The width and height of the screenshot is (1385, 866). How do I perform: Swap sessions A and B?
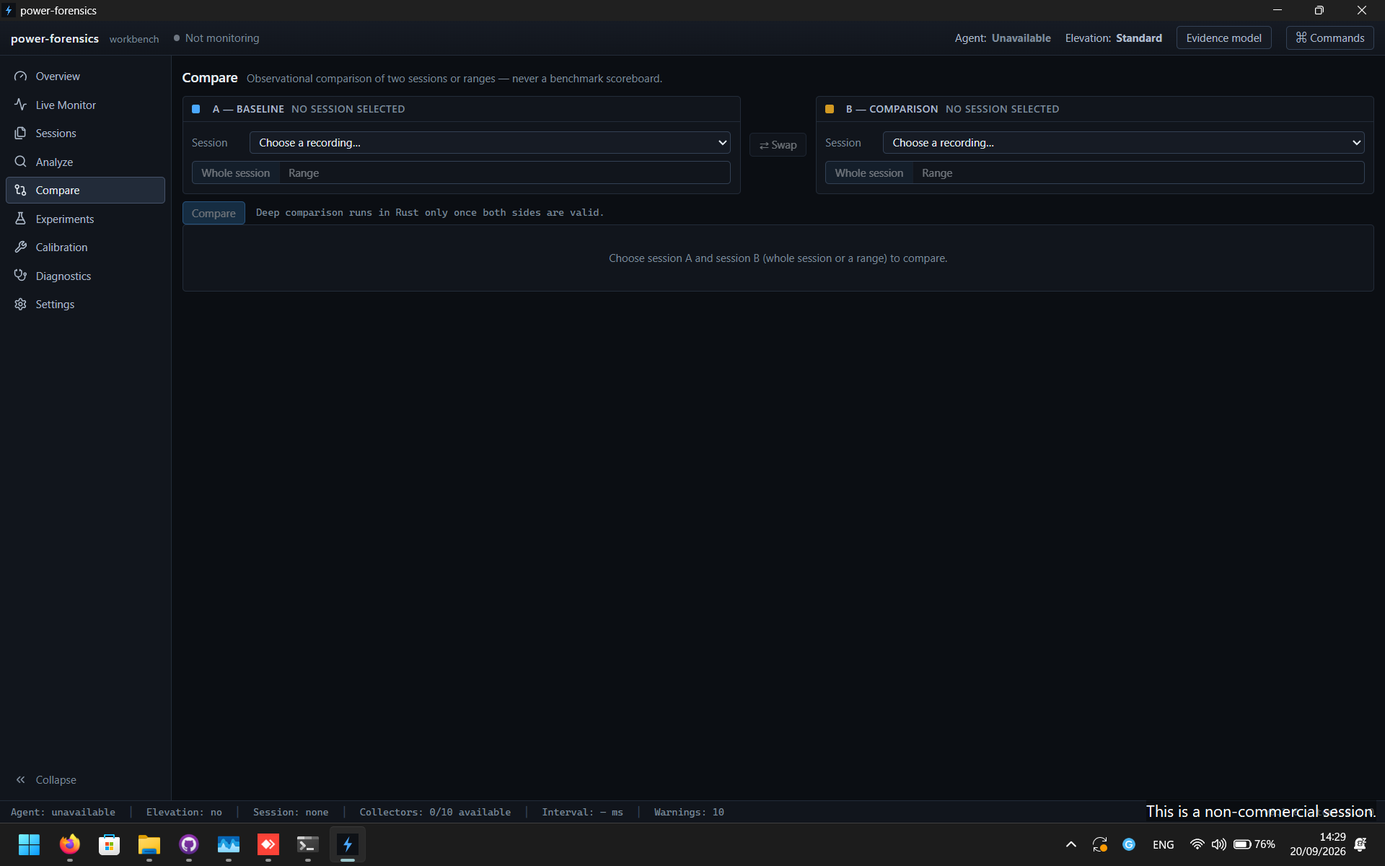tap(778, 145)
